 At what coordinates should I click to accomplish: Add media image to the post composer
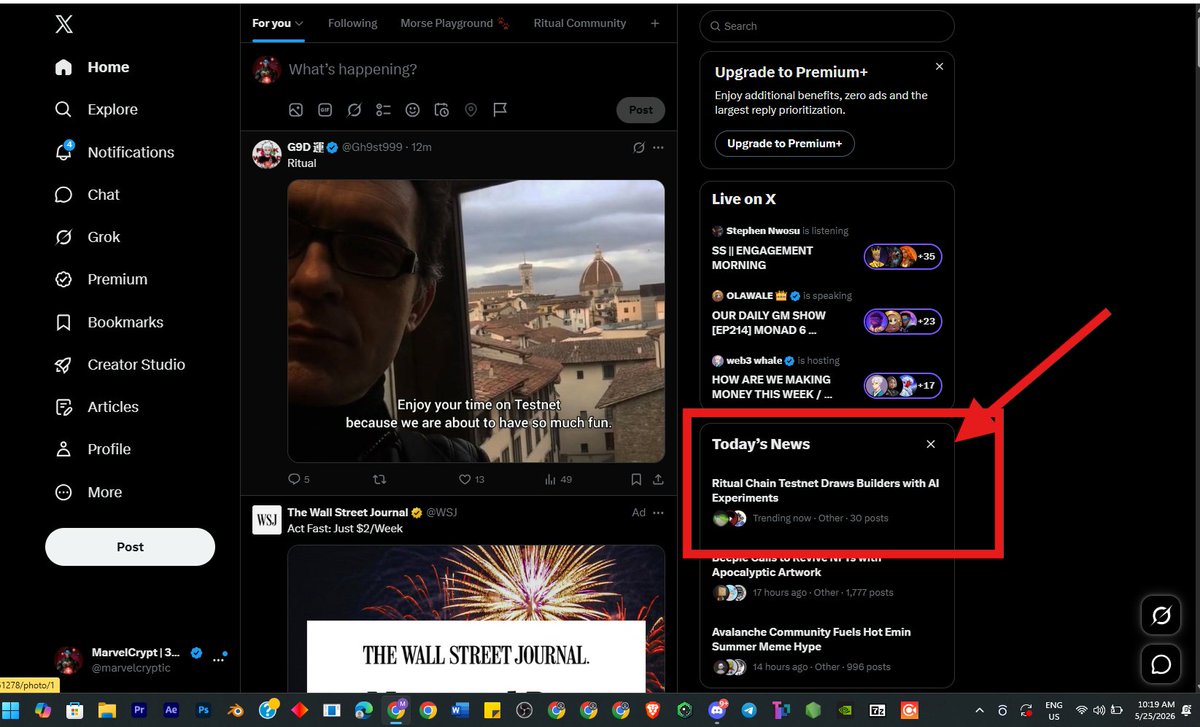pyautogui.click(x=296, y=110)
